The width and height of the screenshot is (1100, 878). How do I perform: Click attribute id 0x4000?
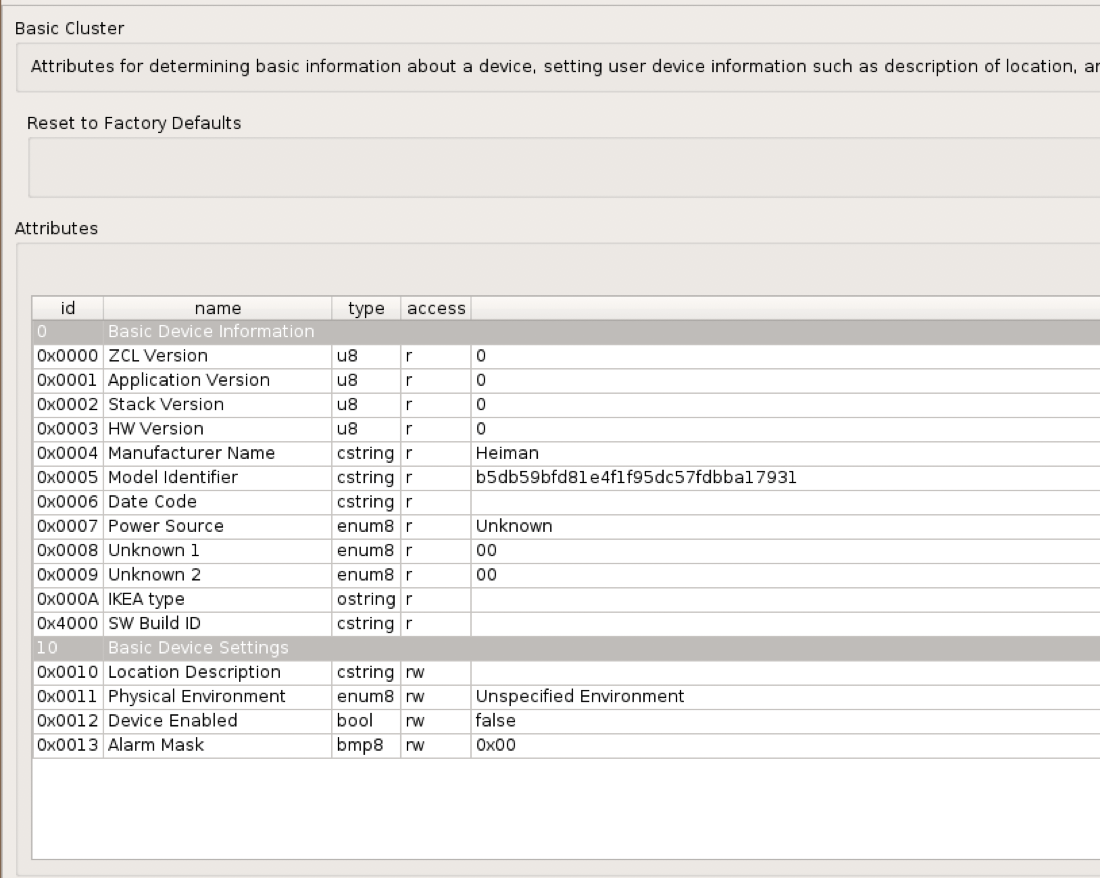tap(67, 623)
